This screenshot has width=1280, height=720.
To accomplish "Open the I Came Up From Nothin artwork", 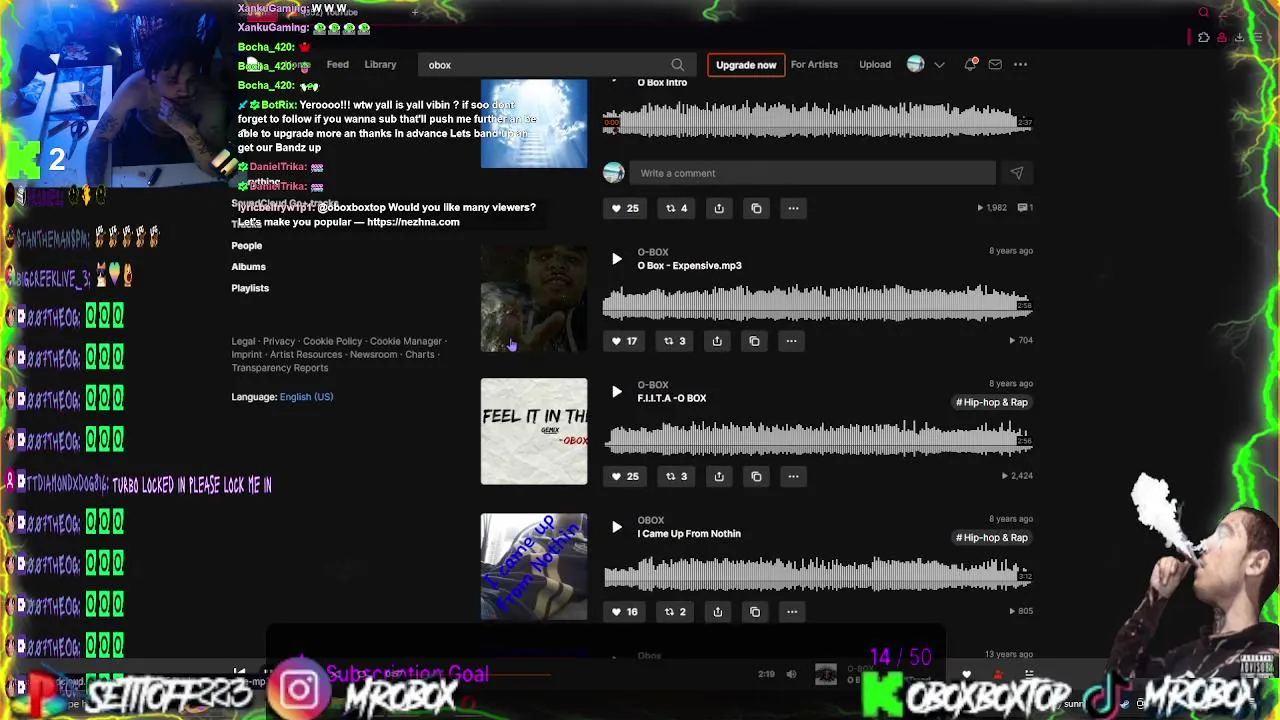I will click(x=534, y=567).
